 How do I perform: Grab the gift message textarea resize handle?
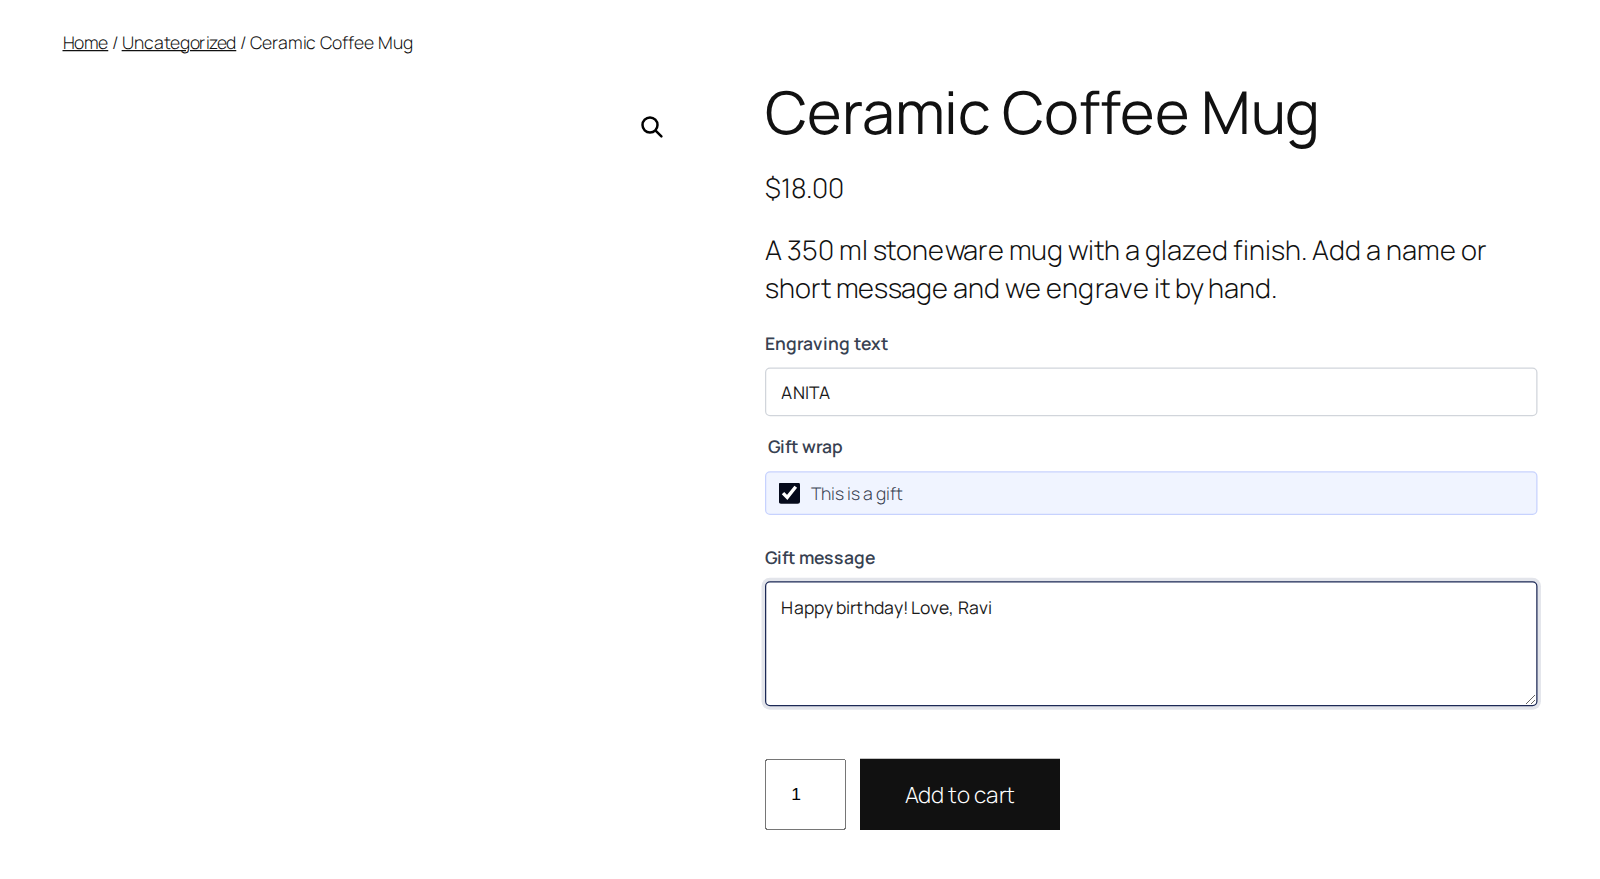1530,699
